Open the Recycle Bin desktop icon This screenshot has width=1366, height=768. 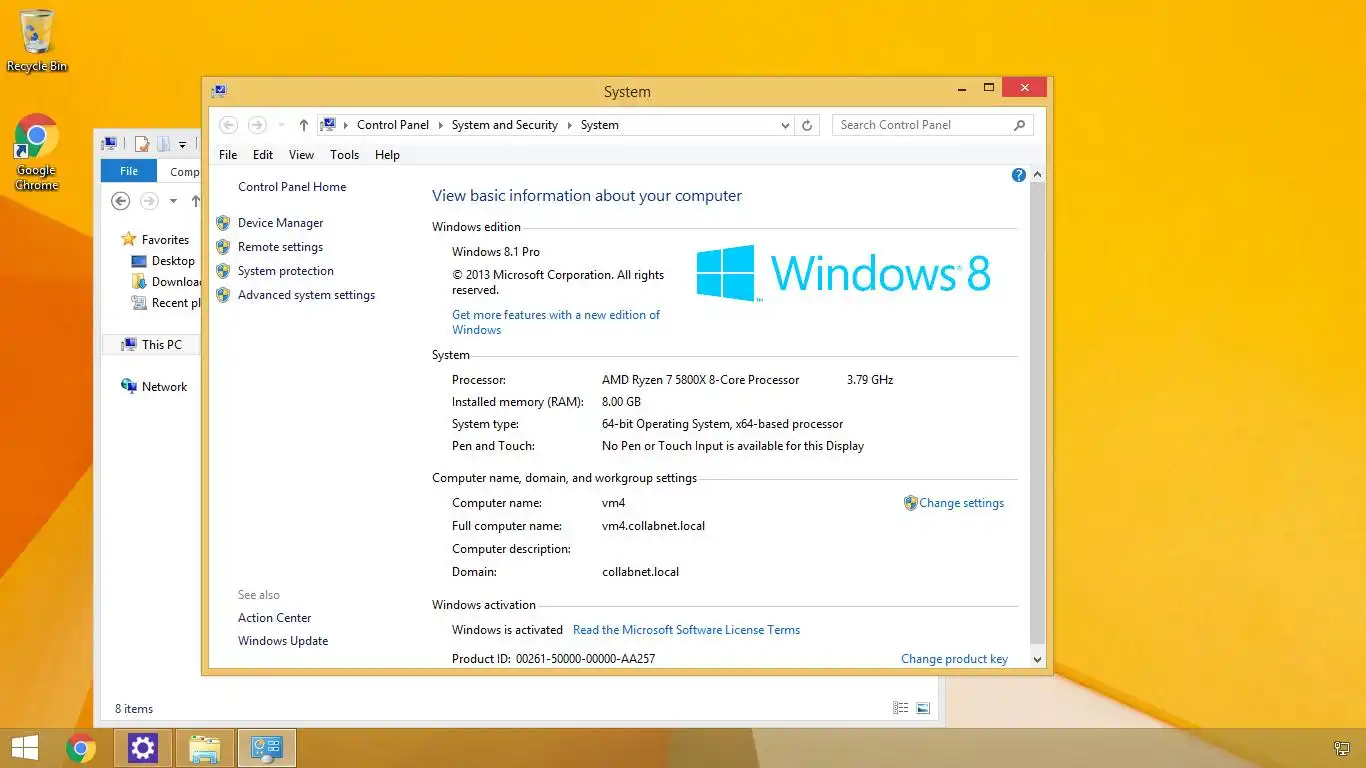[x=37, y=40]
